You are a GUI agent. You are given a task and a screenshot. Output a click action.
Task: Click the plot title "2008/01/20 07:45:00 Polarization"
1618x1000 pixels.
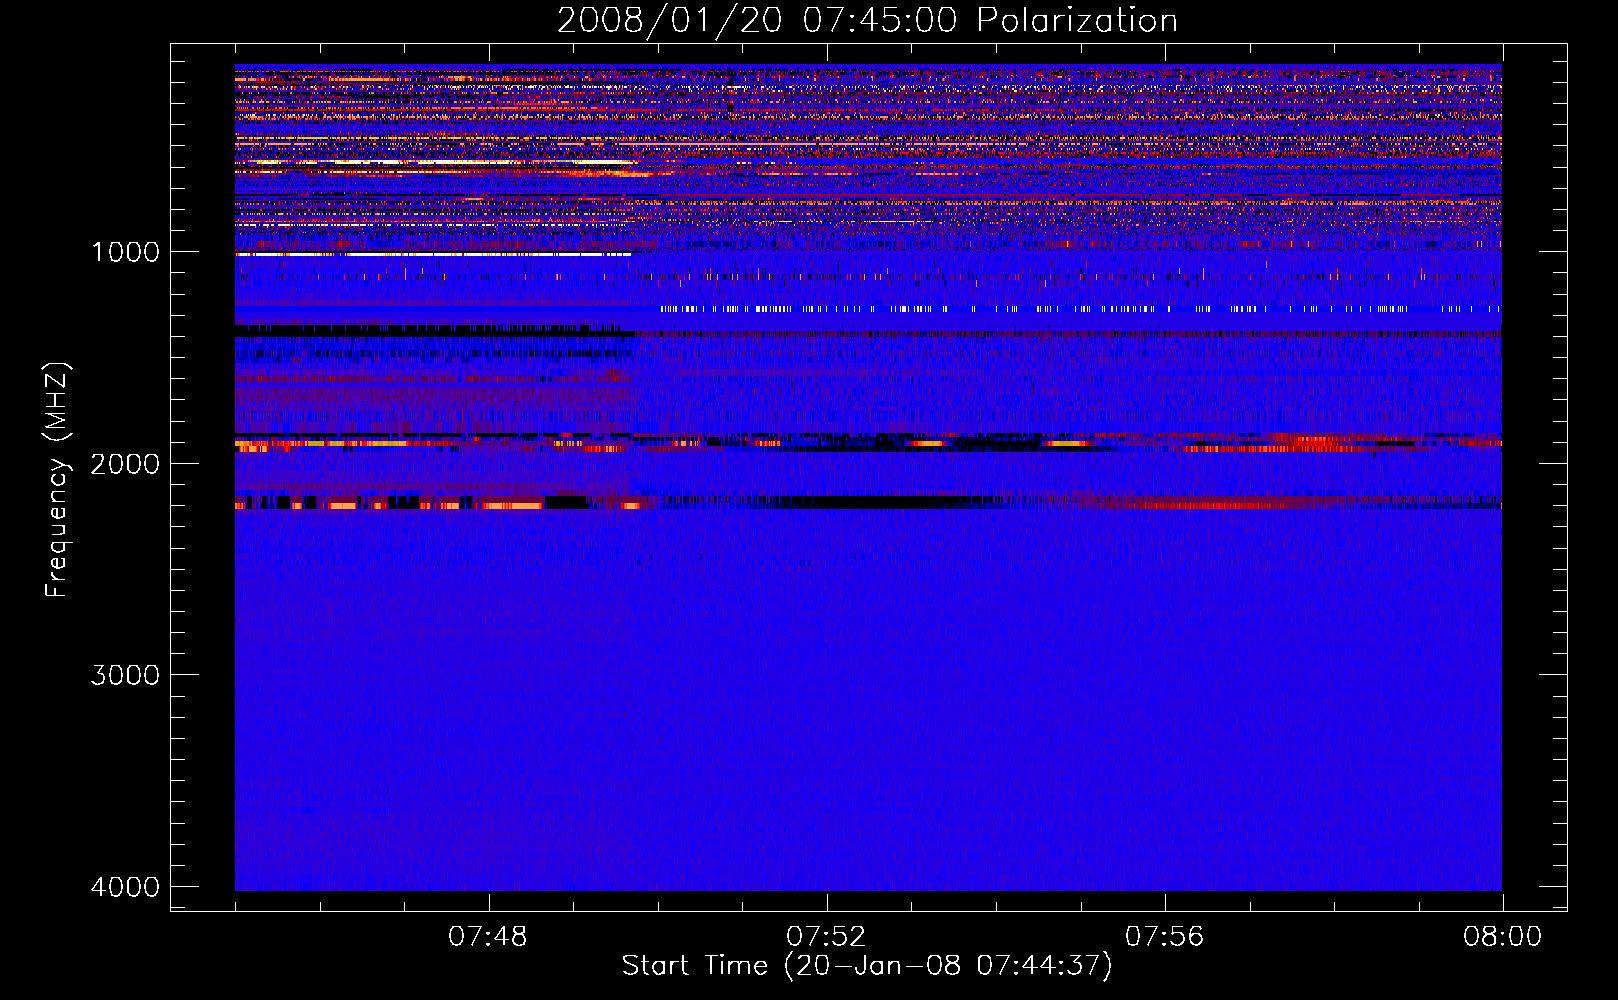coord(867,20)
